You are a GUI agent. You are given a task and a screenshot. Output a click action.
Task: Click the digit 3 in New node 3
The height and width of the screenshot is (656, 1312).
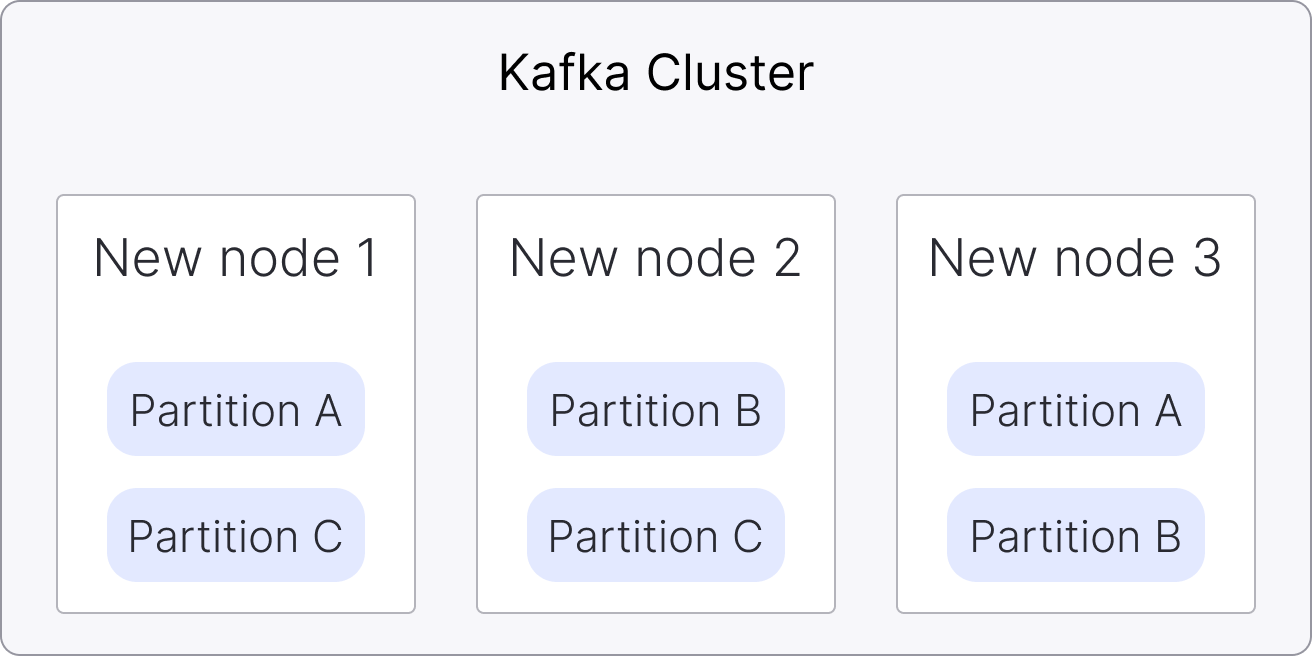tap(1206, 259)
